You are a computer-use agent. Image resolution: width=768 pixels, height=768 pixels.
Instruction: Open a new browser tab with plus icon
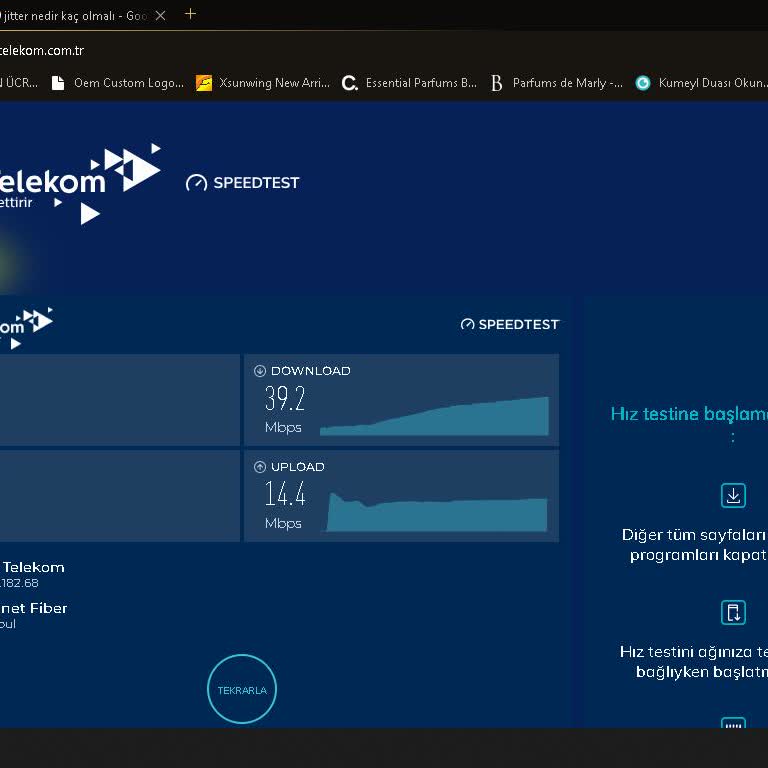pos(191,14)
